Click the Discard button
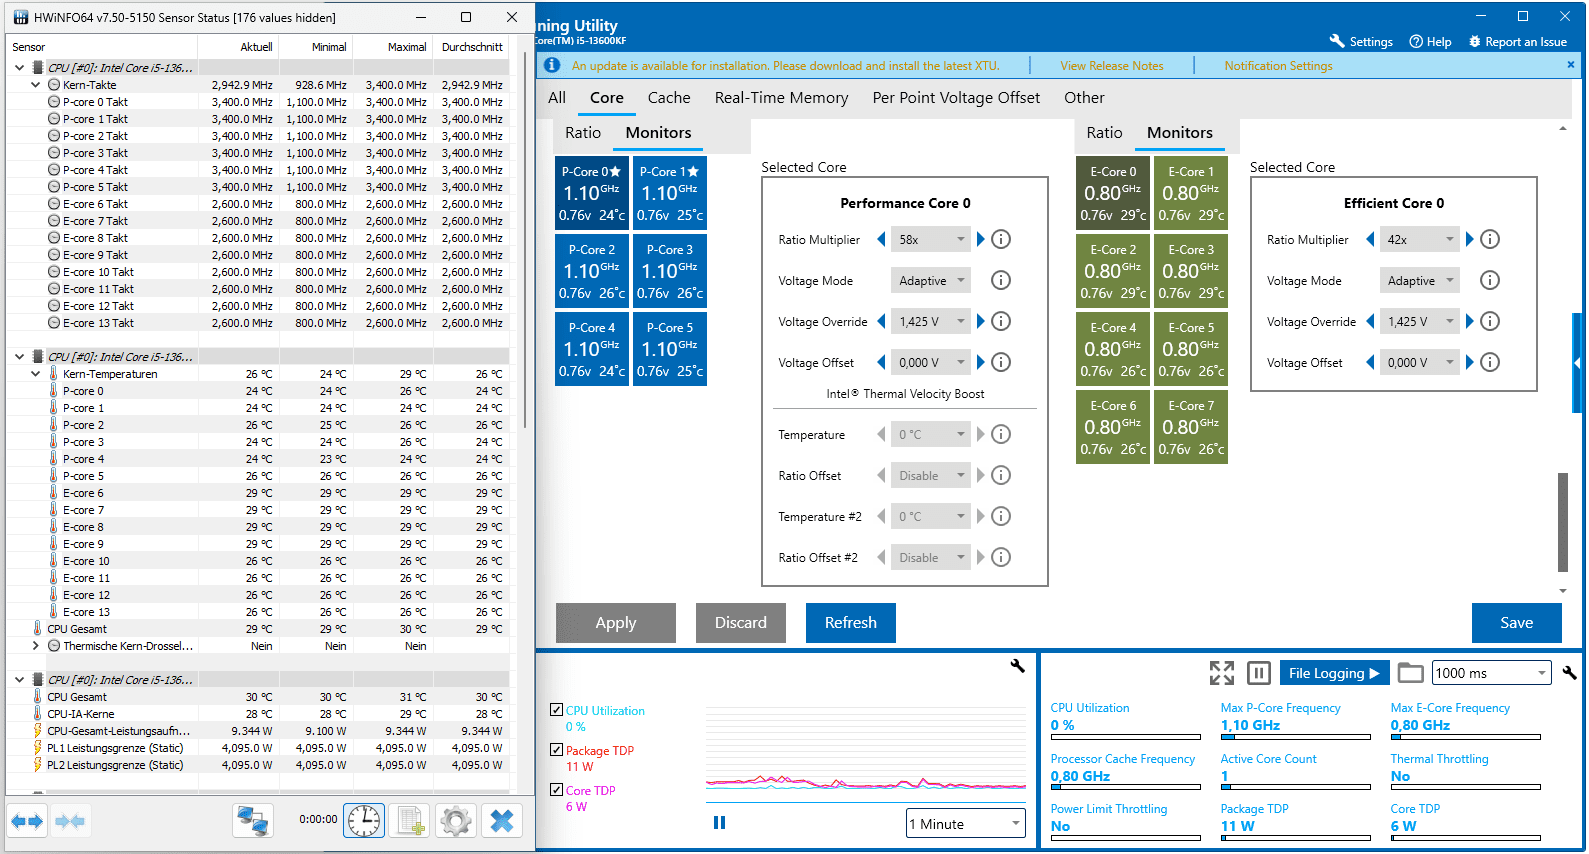The width and height of the screenshot is (1589, 854). [x=741, y=622]
